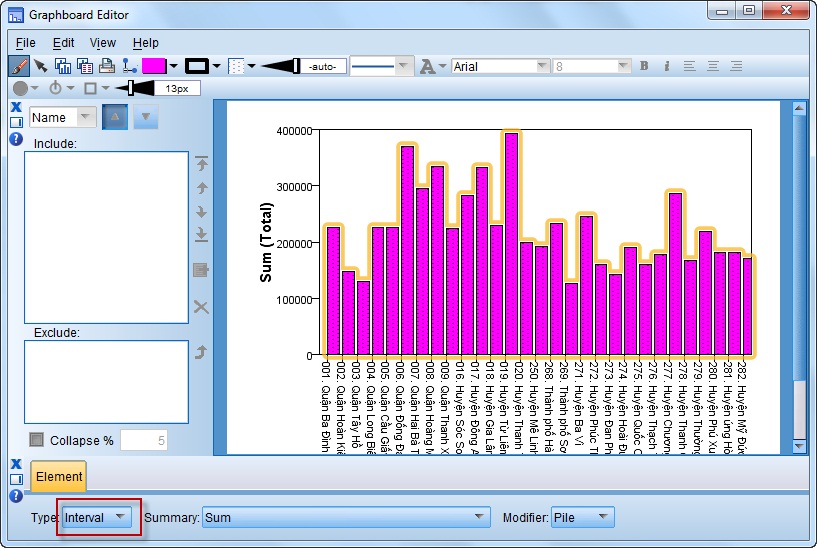Click the Italic text formatting icon
817x548 pixels.
click(666, 66)
